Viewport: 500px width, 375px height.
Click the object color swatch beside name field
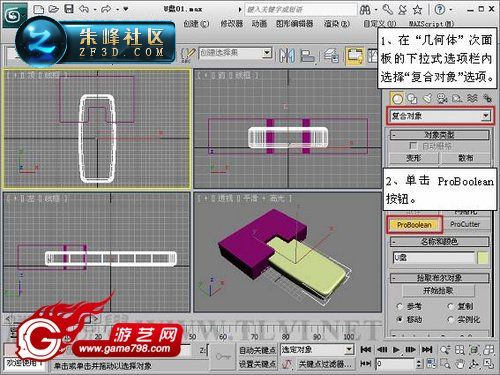click(483, 258)
